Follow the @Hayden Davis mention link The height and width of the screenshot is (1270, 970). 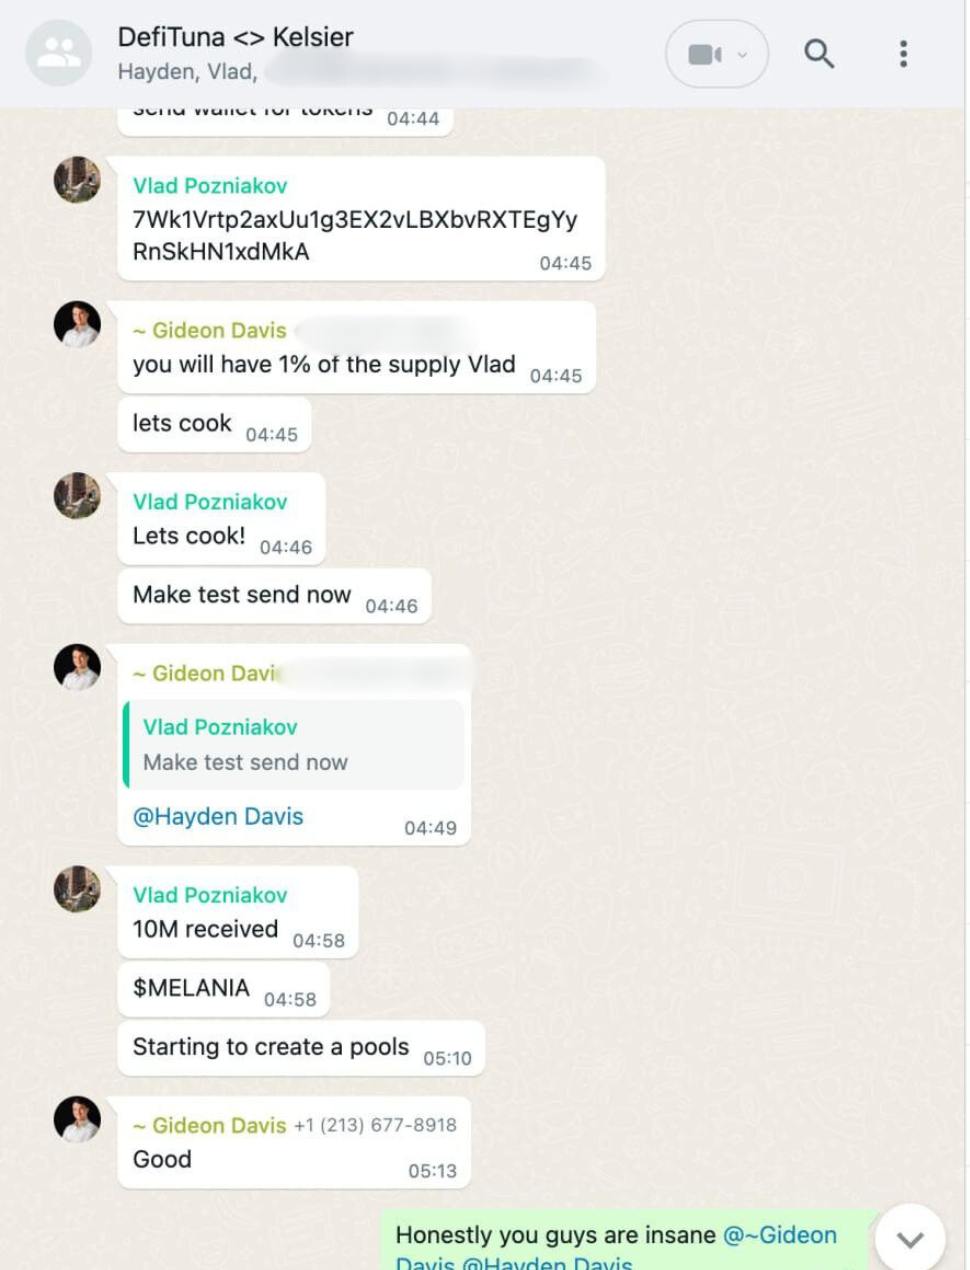click(218, 817)
